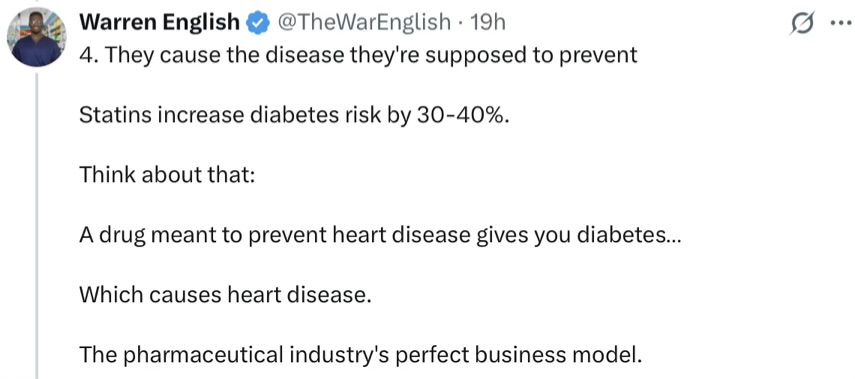Image resolution: width=855 pixels, height=379 pixels.
Task: Click text 'A drug meant to prevent heart disease'
Action: pos(274,235)
